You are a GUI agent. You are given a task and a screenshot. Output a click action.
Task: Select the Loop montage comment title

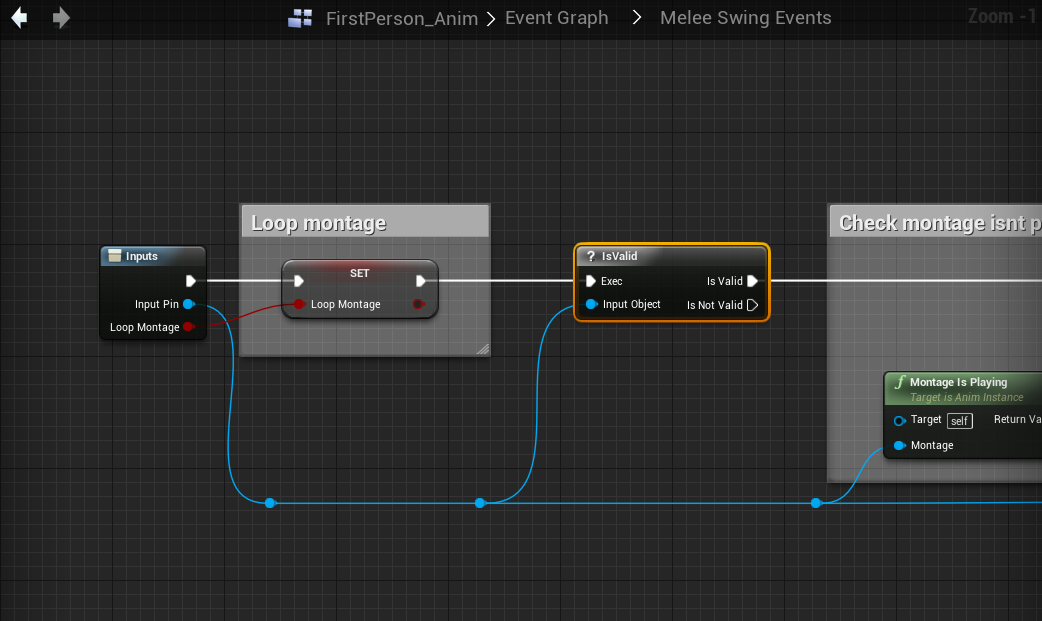pyautogui.click(x=318, y=222)
